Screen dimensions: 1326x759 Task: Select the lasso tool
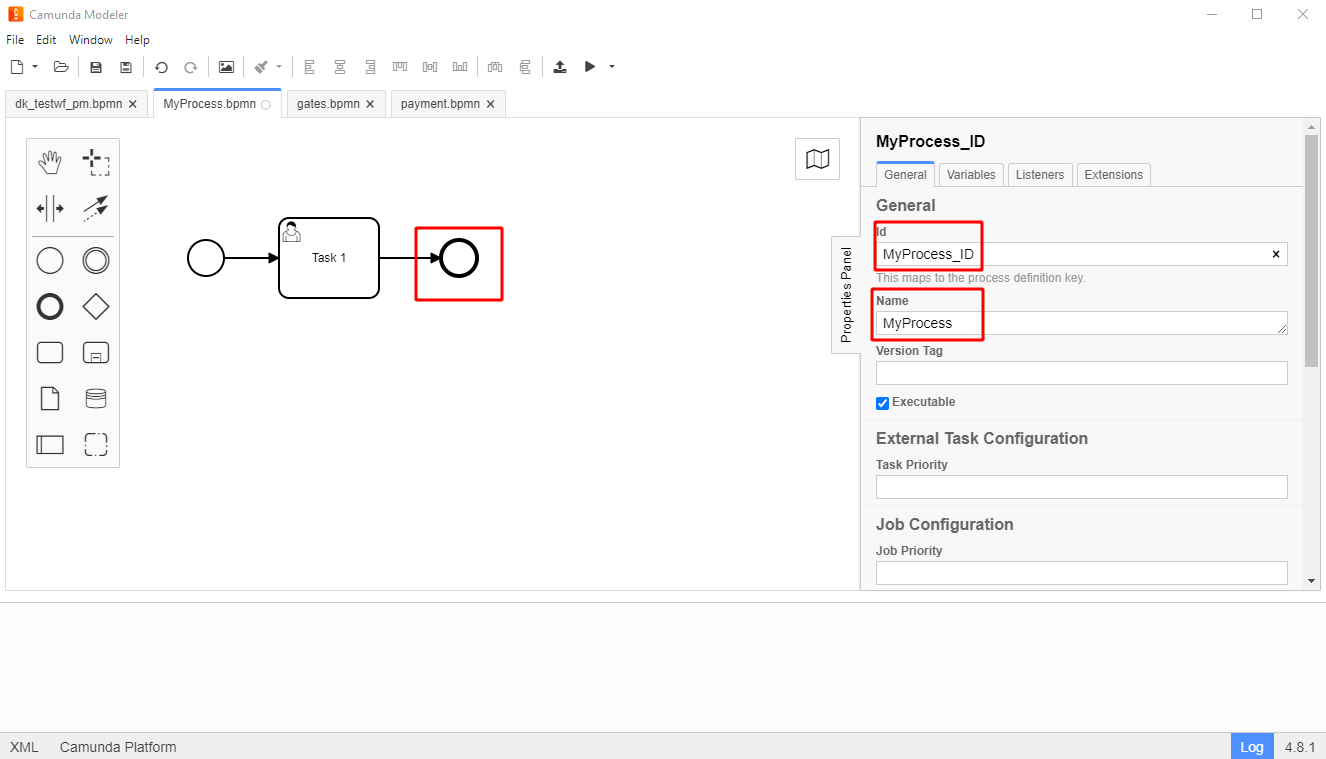click(95, 162)
